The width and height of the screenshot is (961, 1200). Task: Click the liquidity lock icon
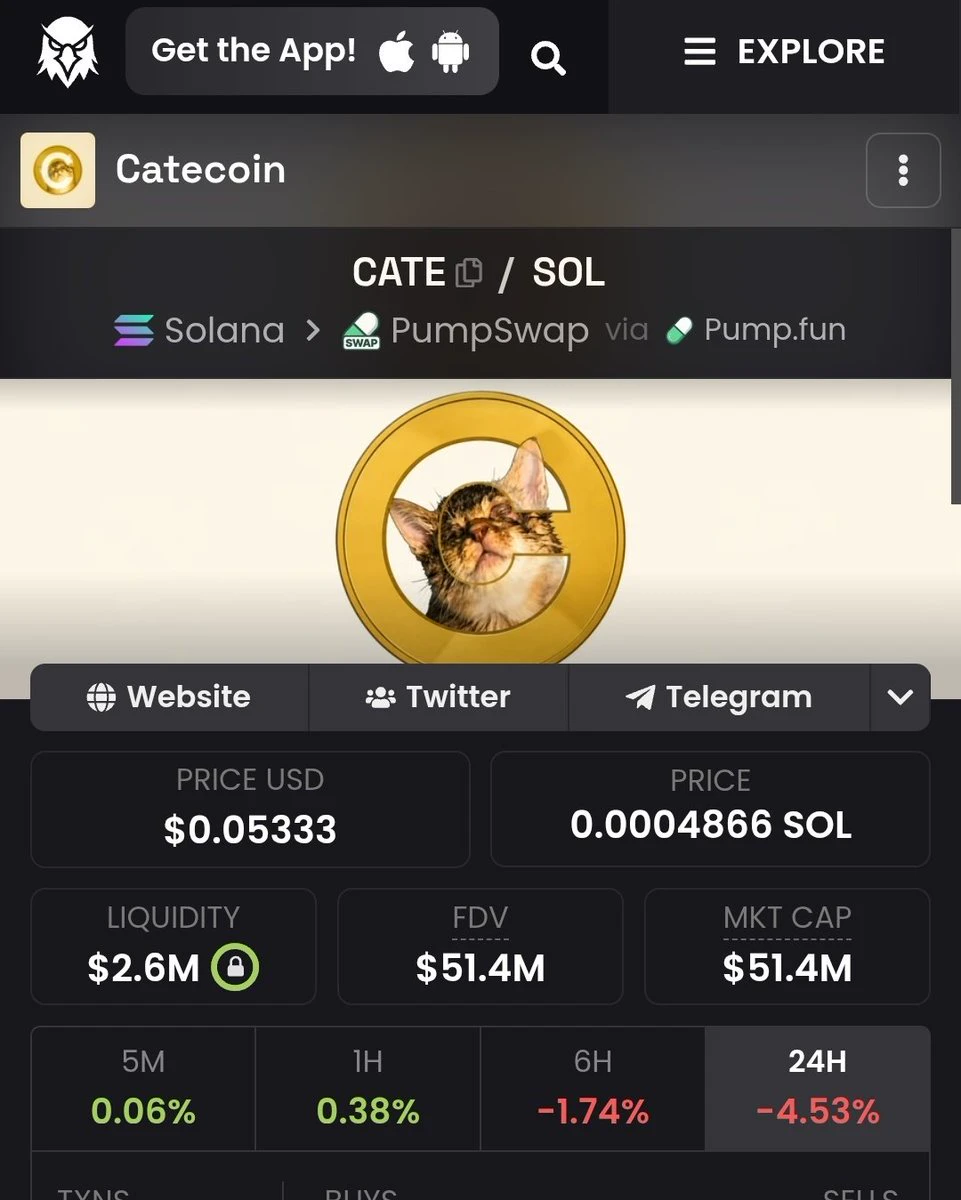(x=235, y=967)
